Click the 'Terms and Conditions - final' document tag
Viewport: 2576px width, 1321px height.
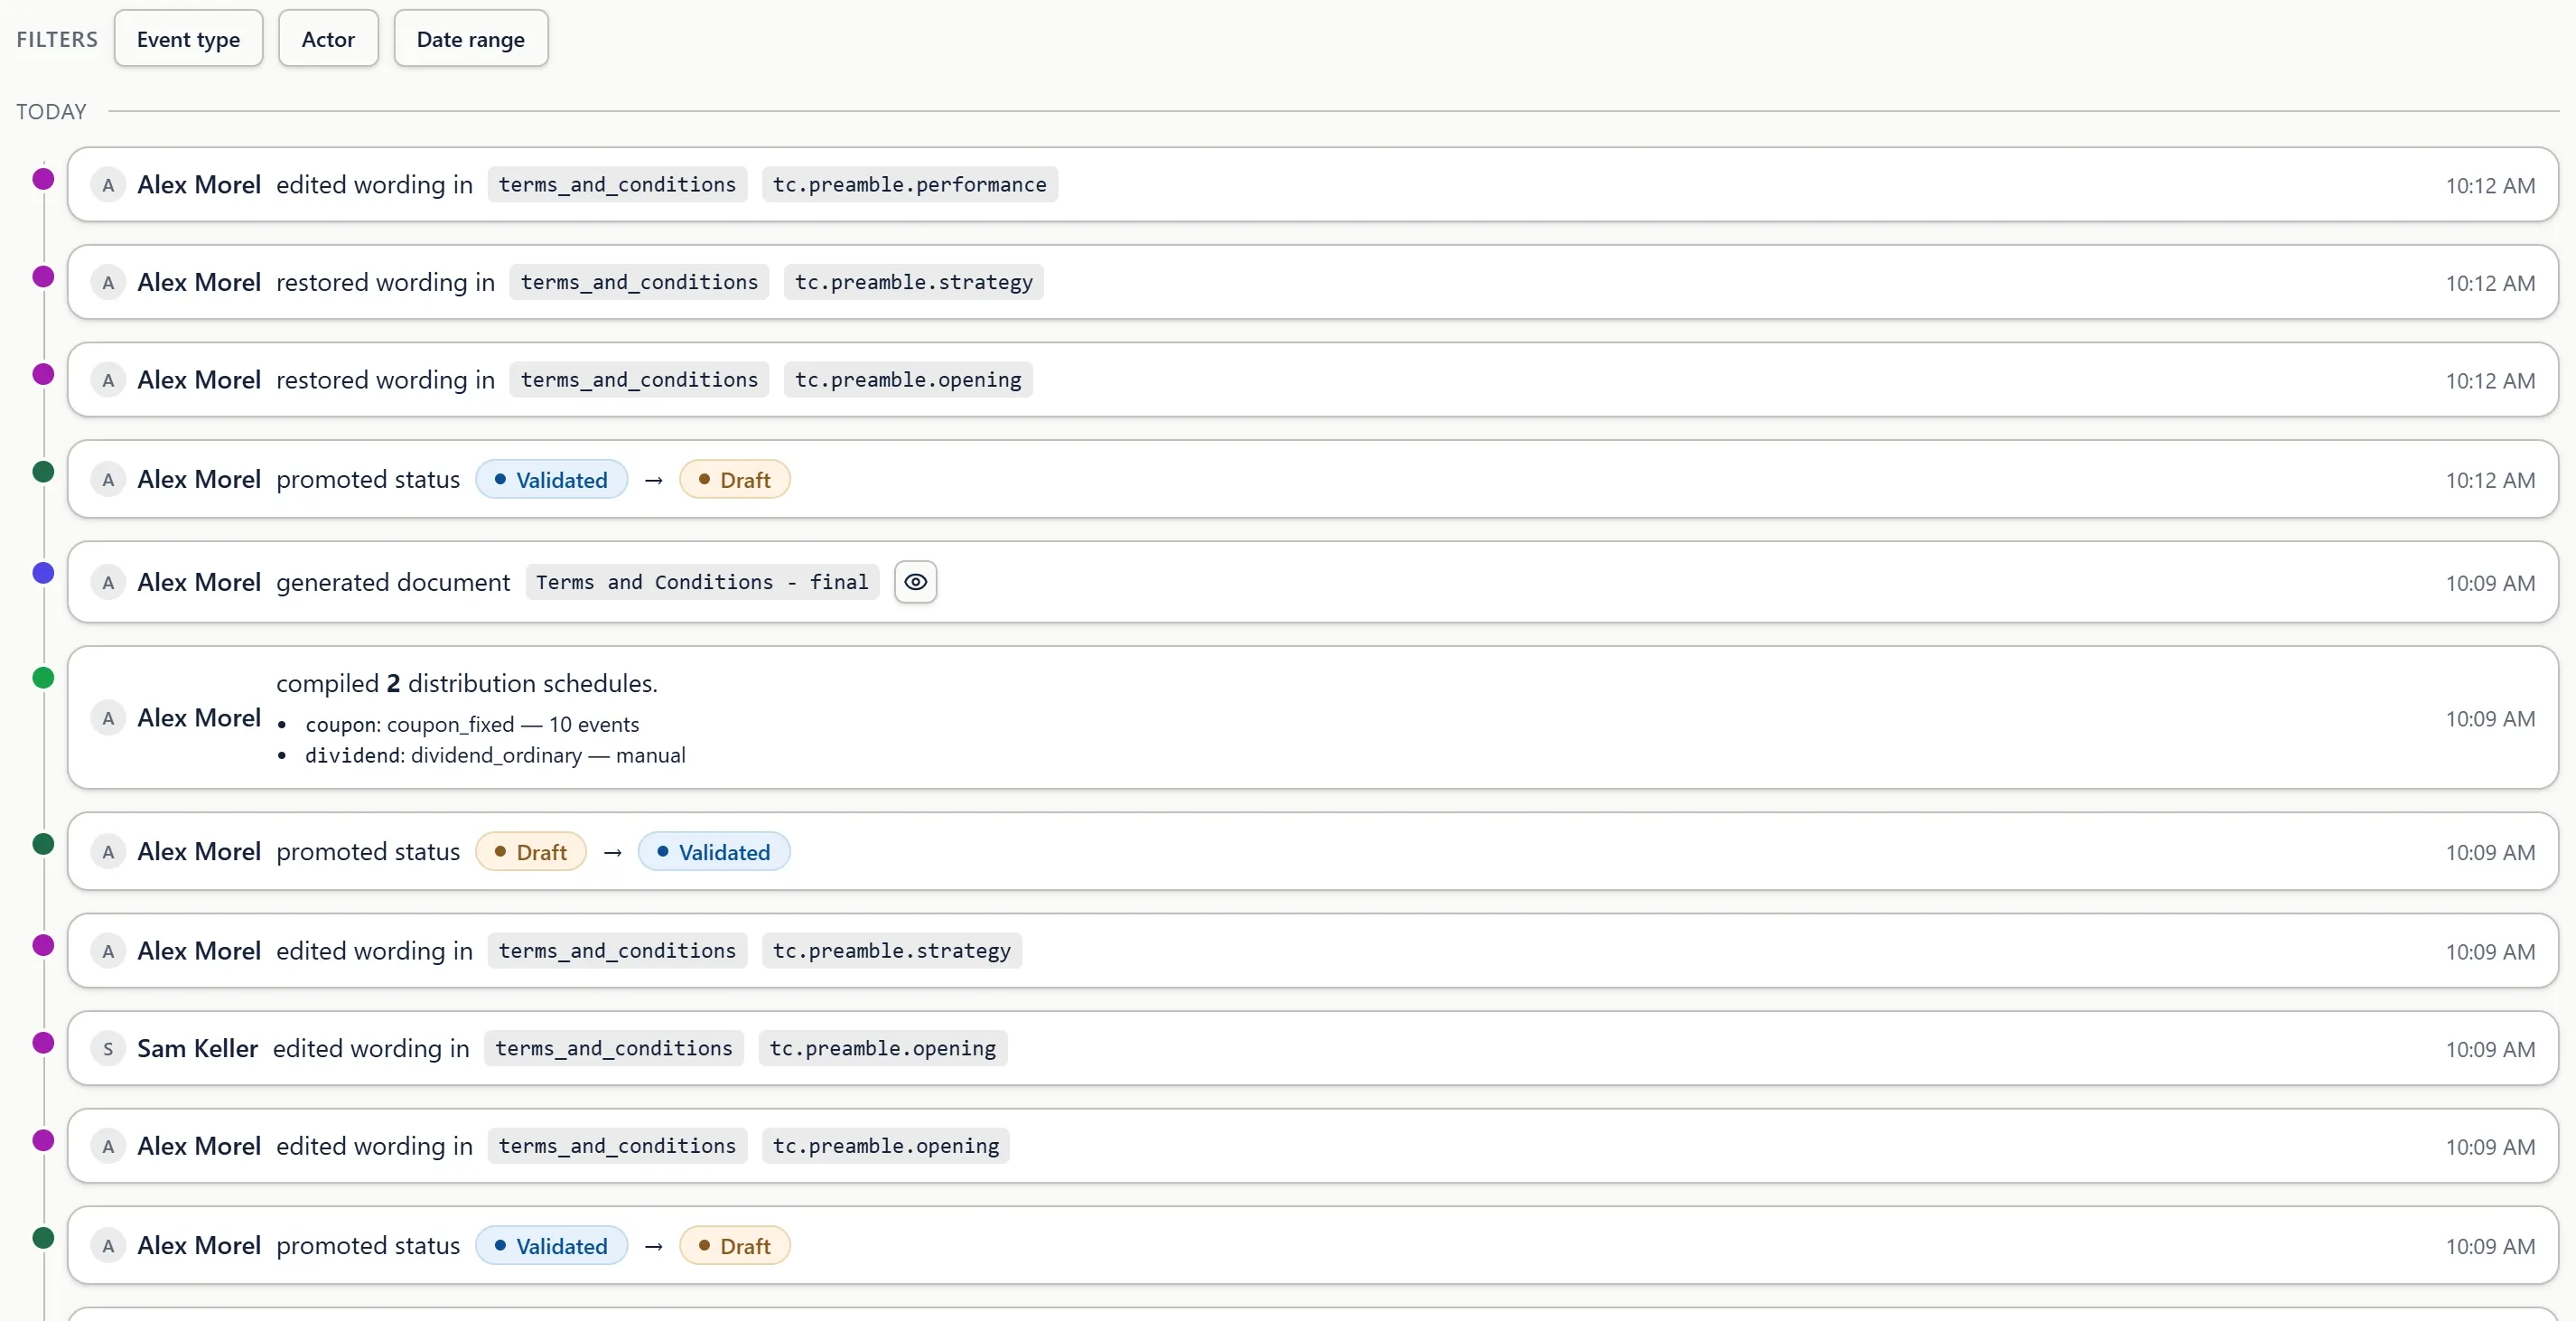pos(702,582)
